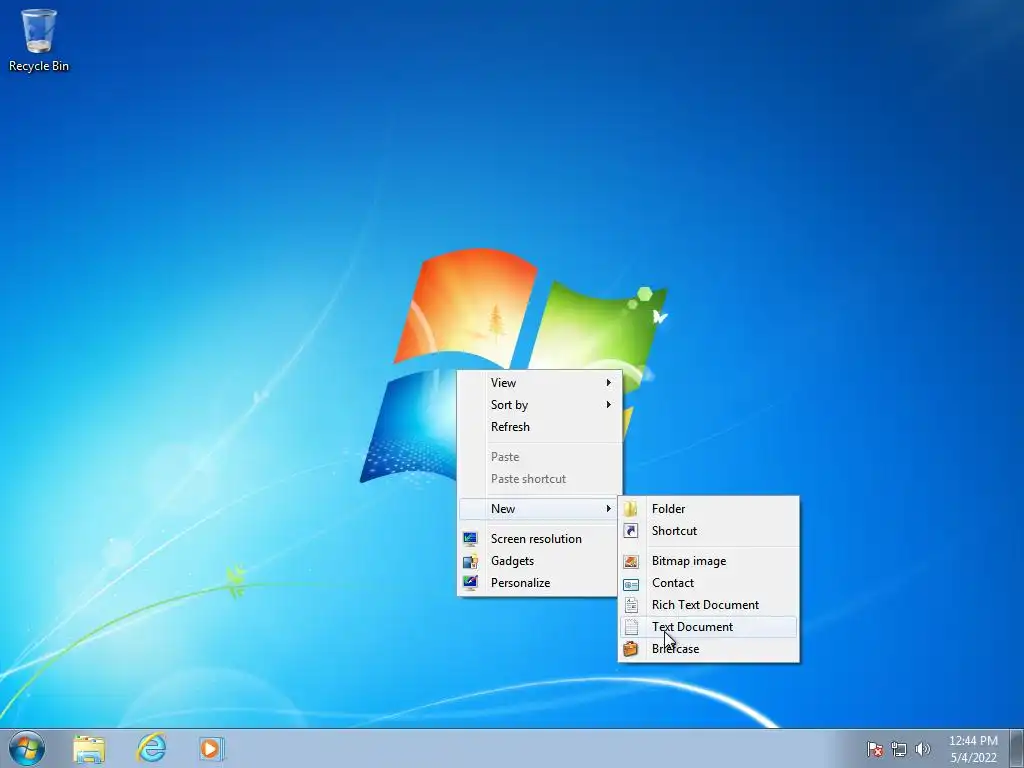Open the Start menu orb
Image resolution: width=1024 pixels, height=768 pixels.
27,748
